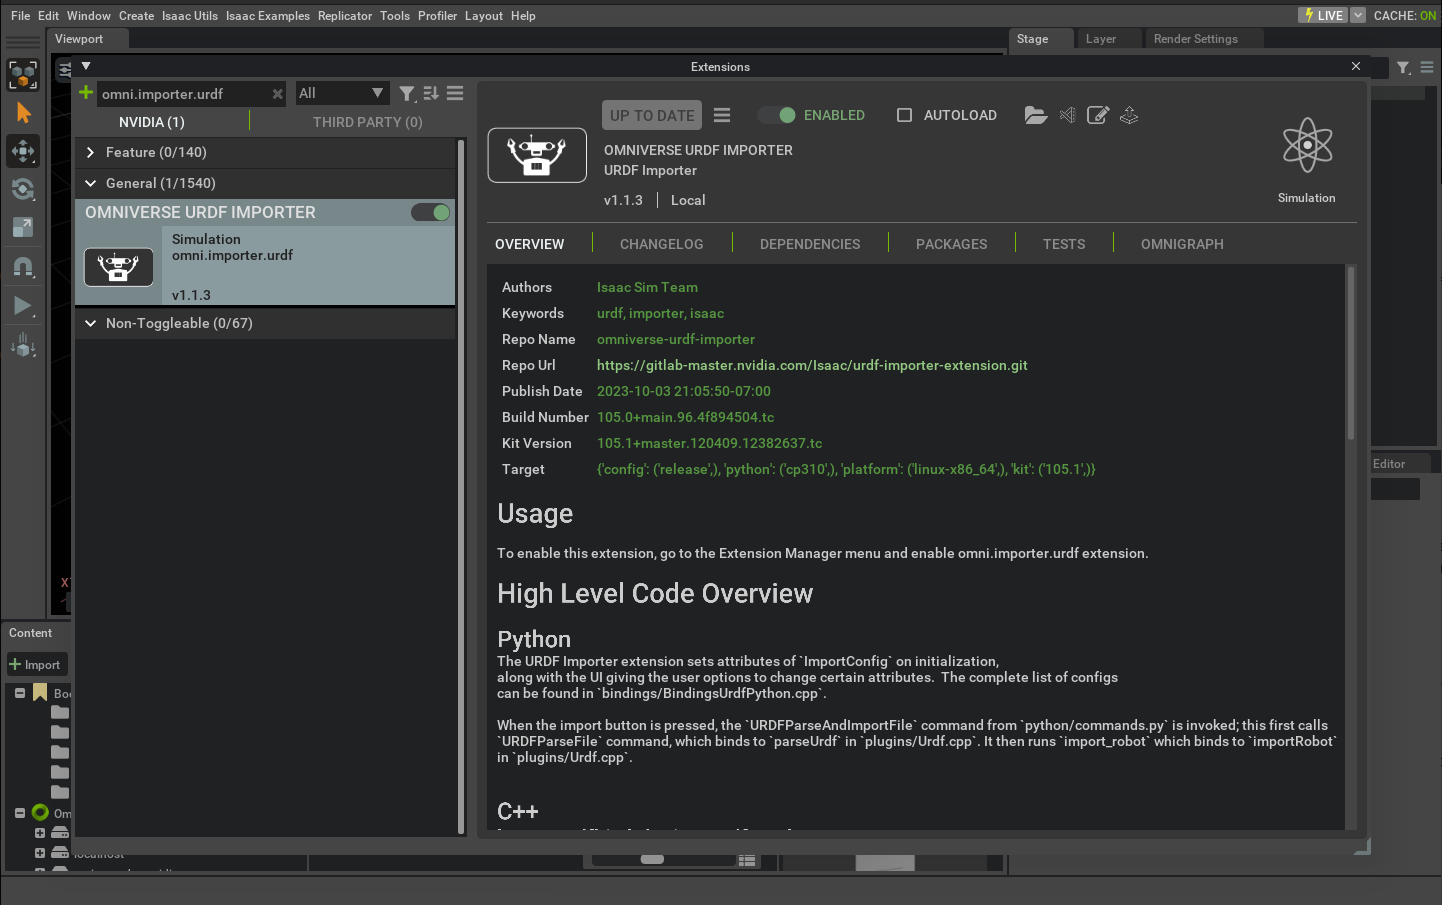Click the grid view icon in Content bar

pos(746,861)
